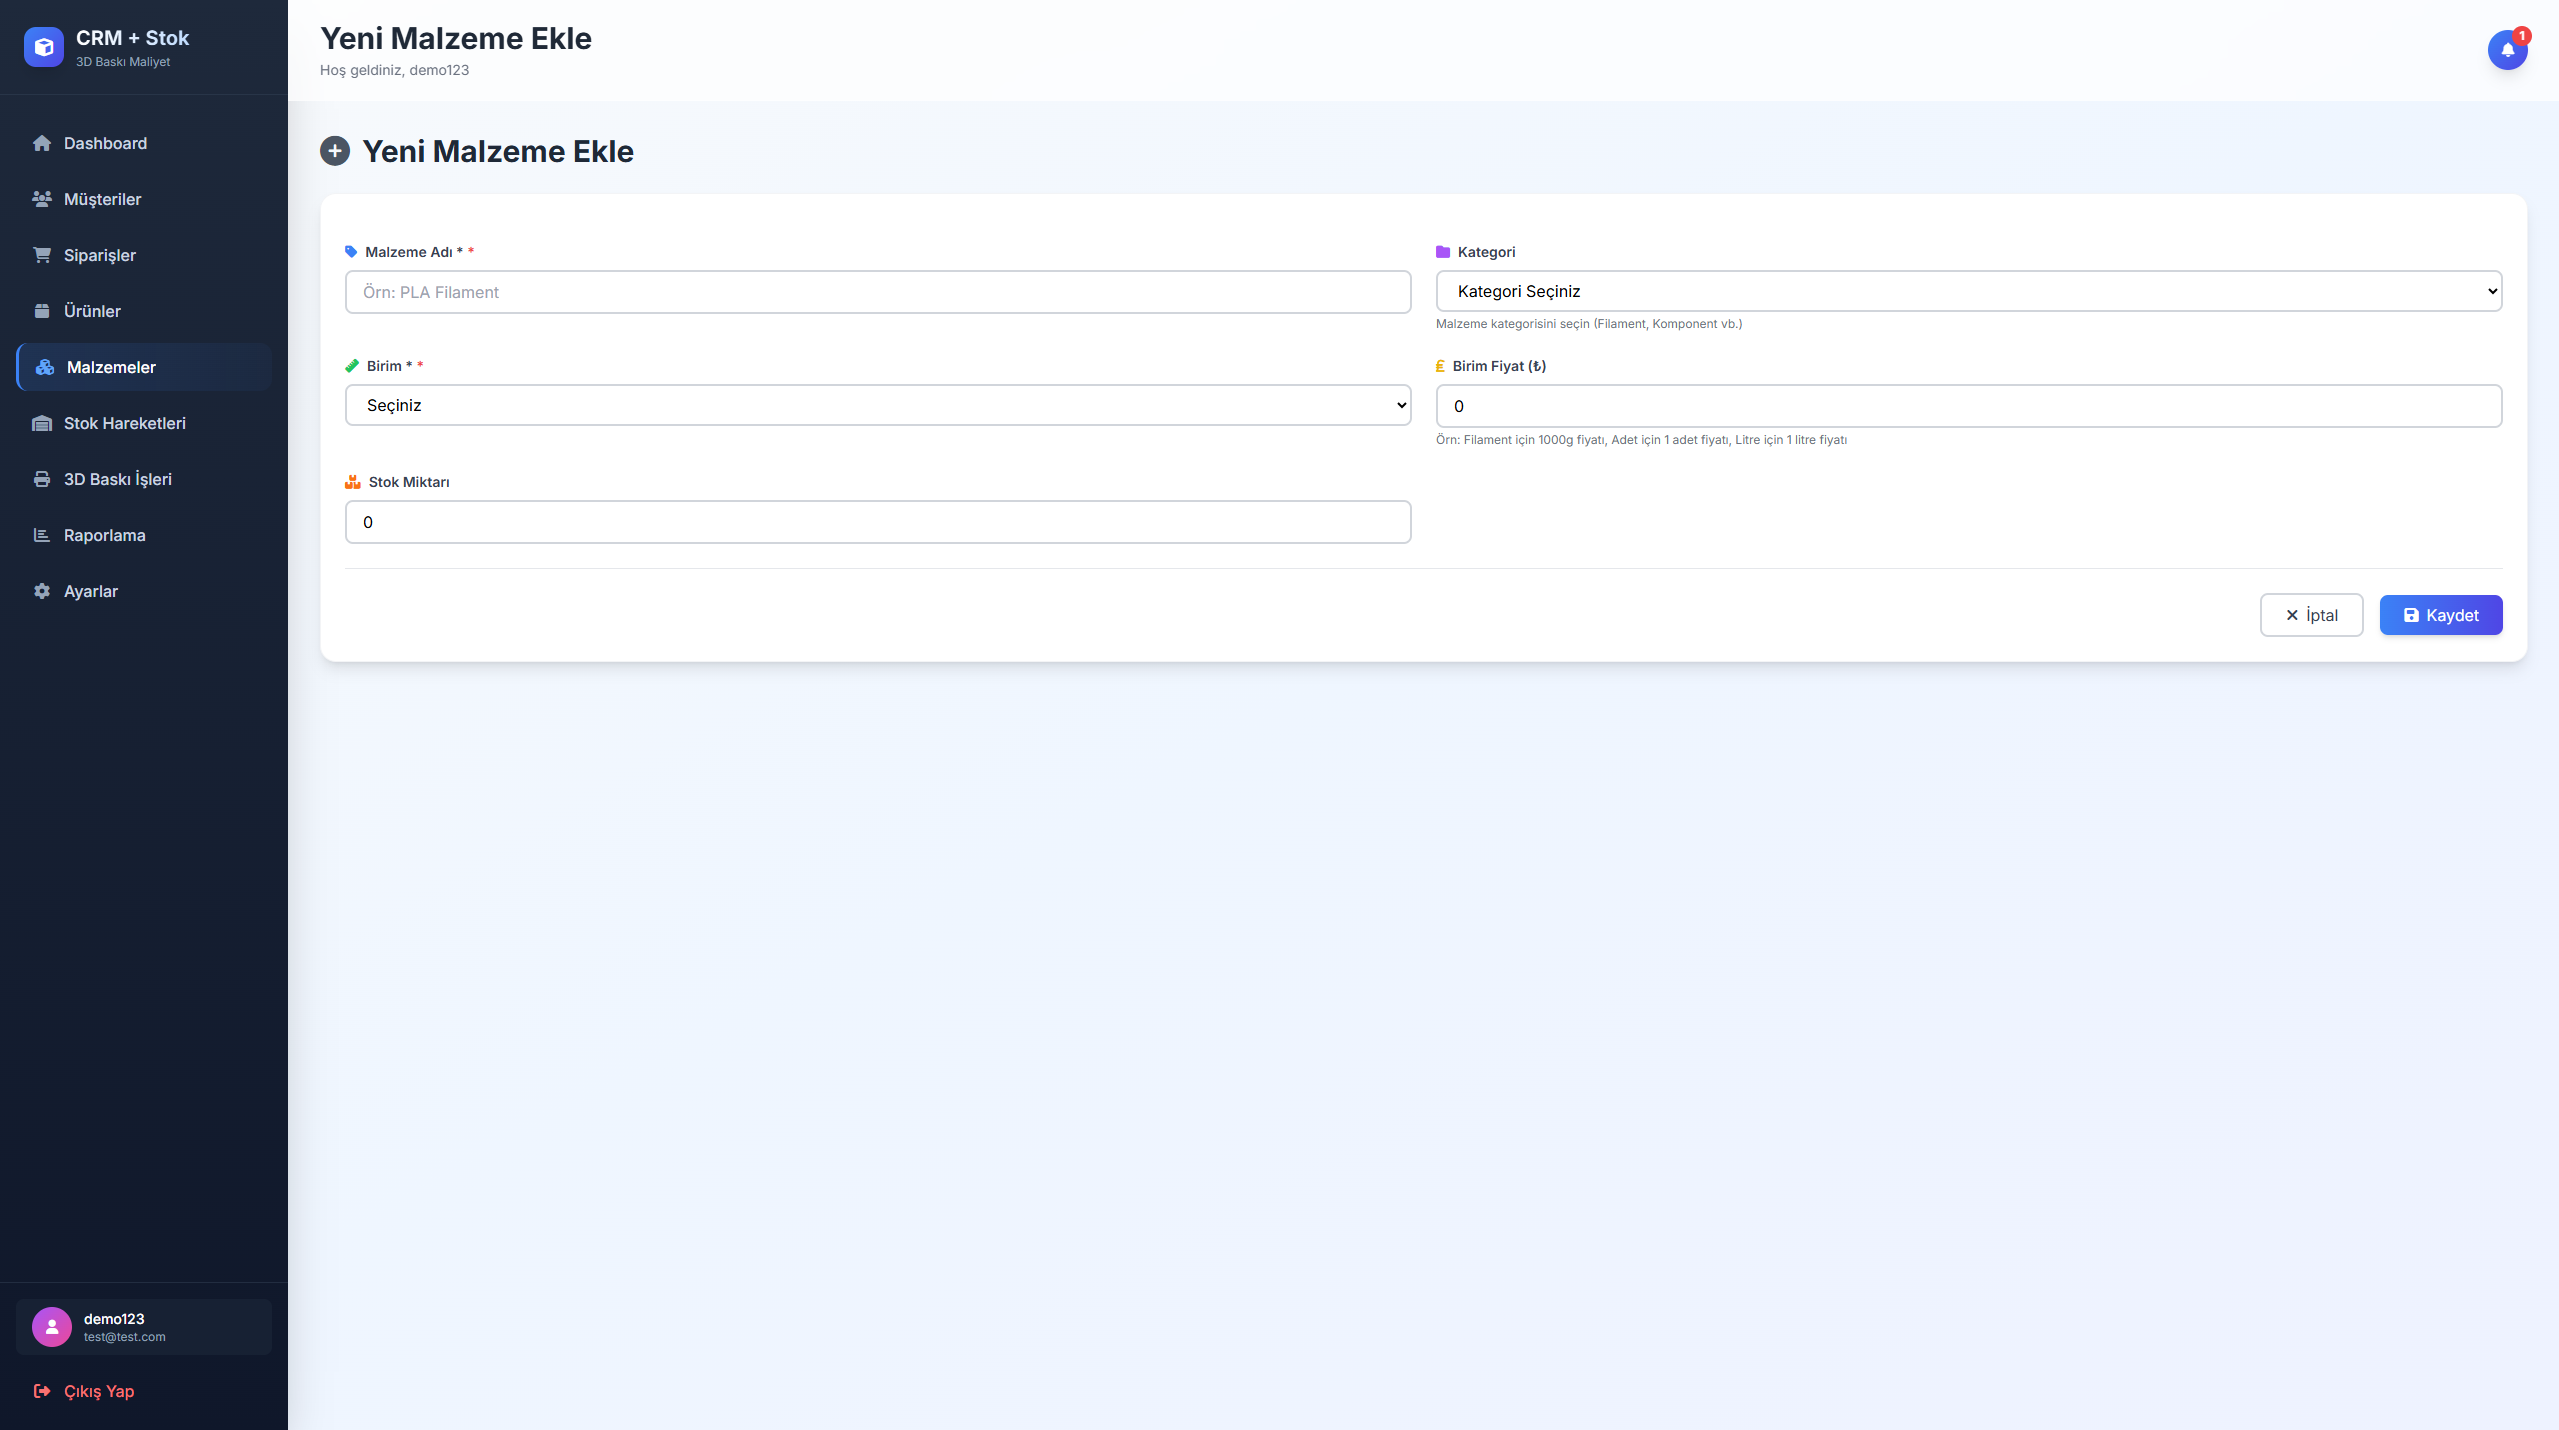Cancel with the İptal button
The height and width of the screenshot is (1430, 2559).
coord(2311,615)
